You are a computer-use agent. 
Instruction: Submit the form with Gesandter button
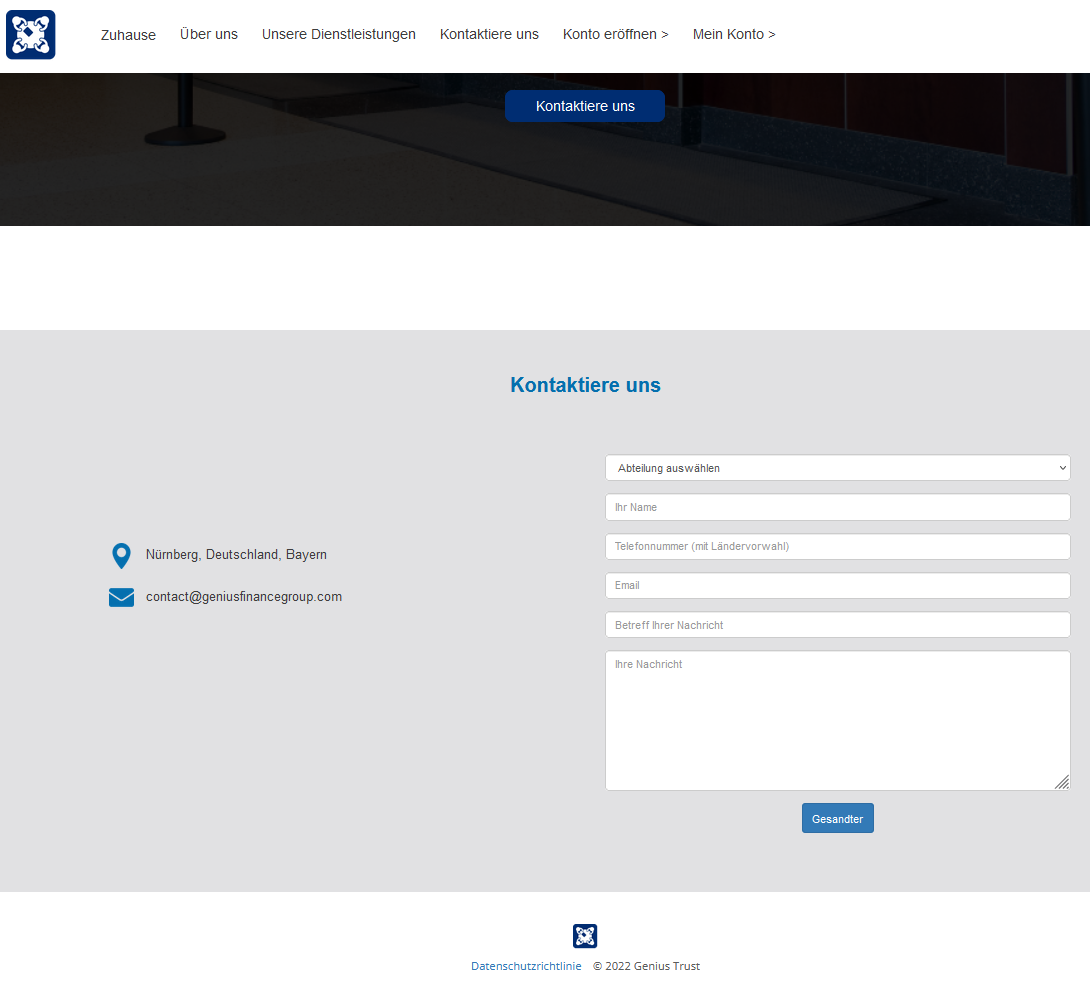coord(838,819)
